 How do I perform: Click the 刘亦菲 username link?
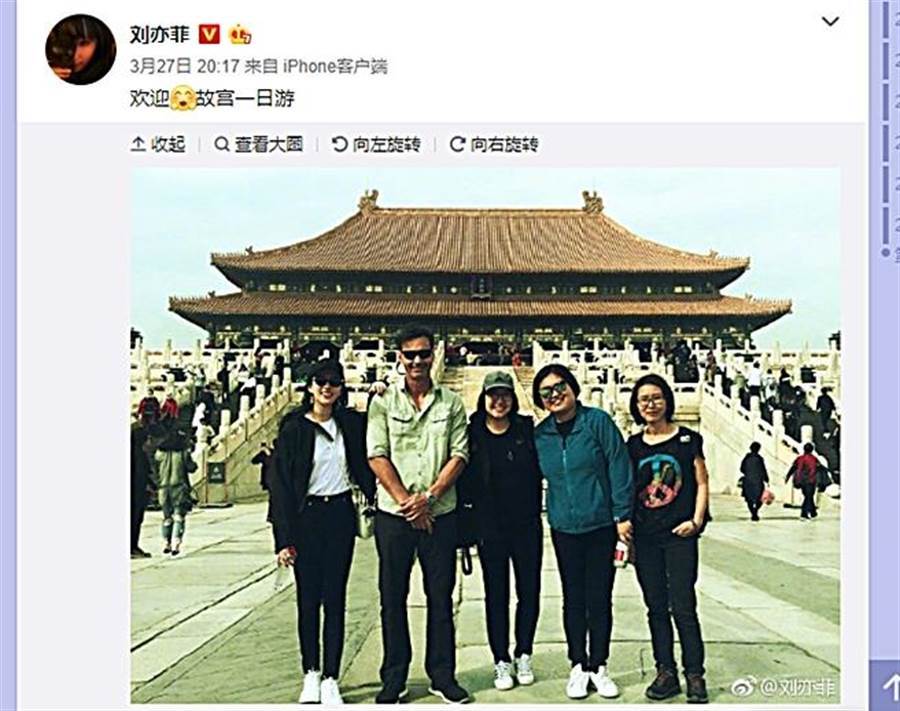160,35
